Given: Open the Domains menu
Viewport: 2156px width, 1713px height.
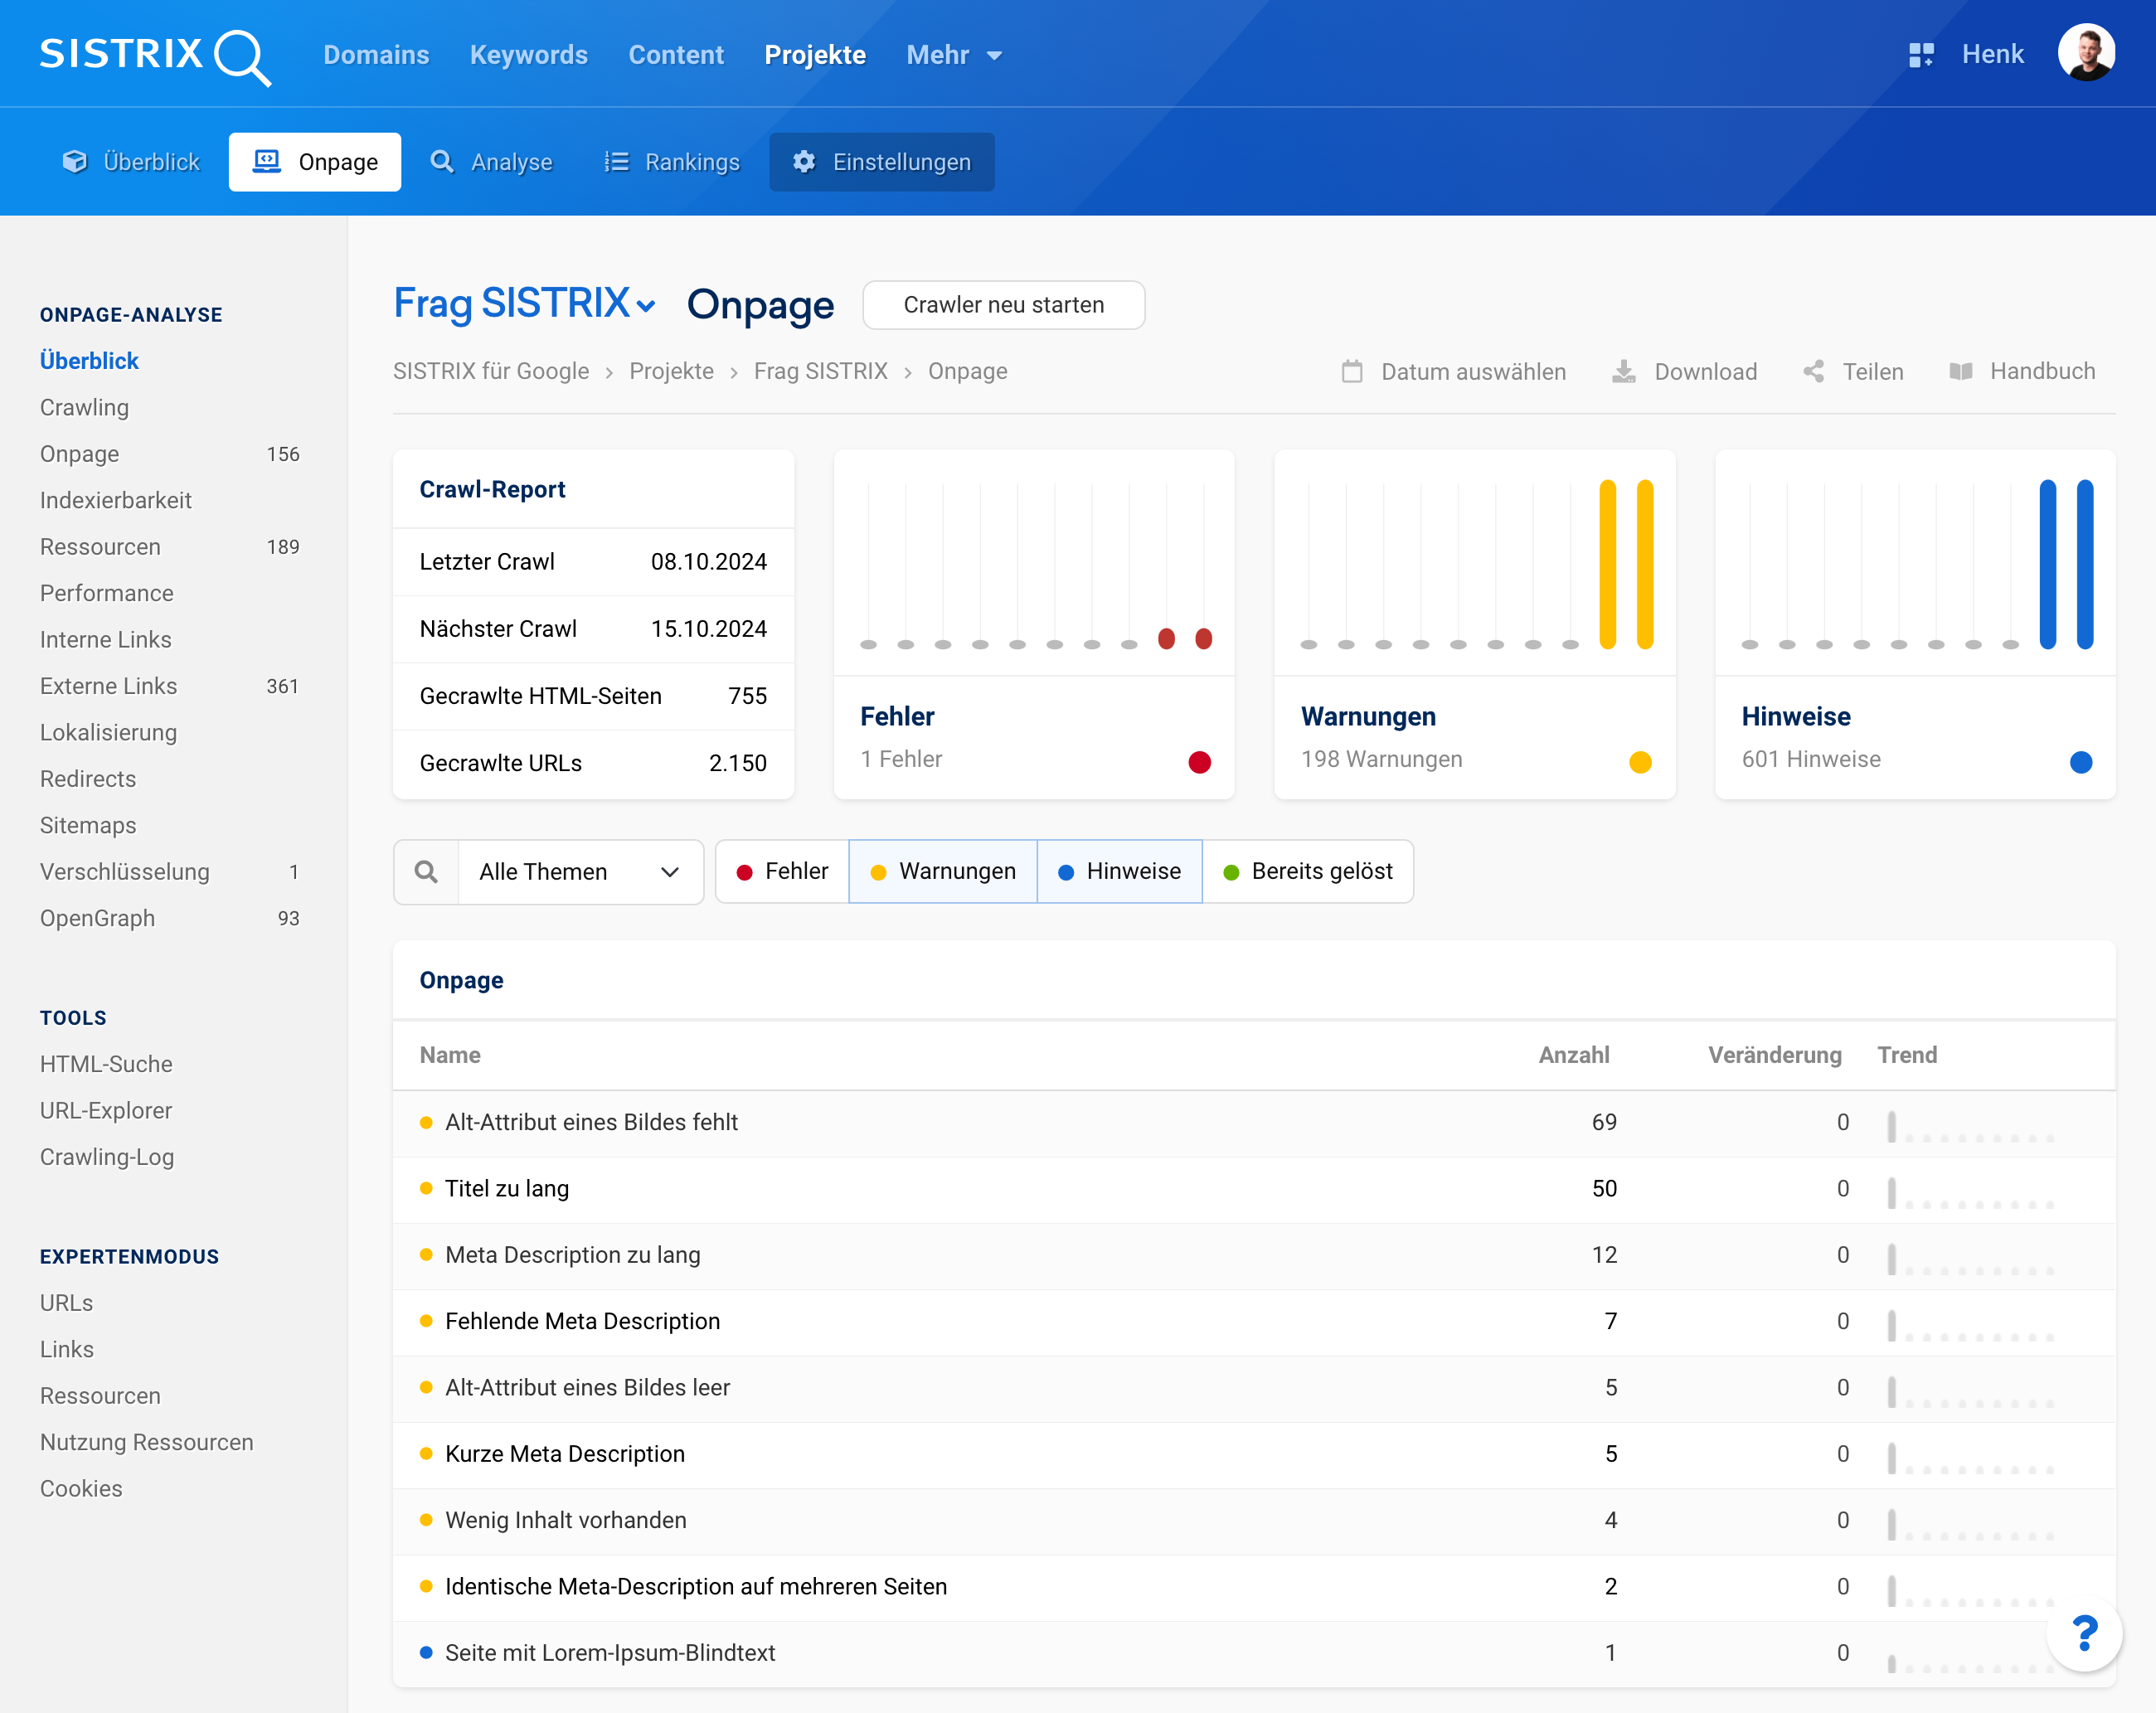Looking at the screenshot, I should point(376,55).
